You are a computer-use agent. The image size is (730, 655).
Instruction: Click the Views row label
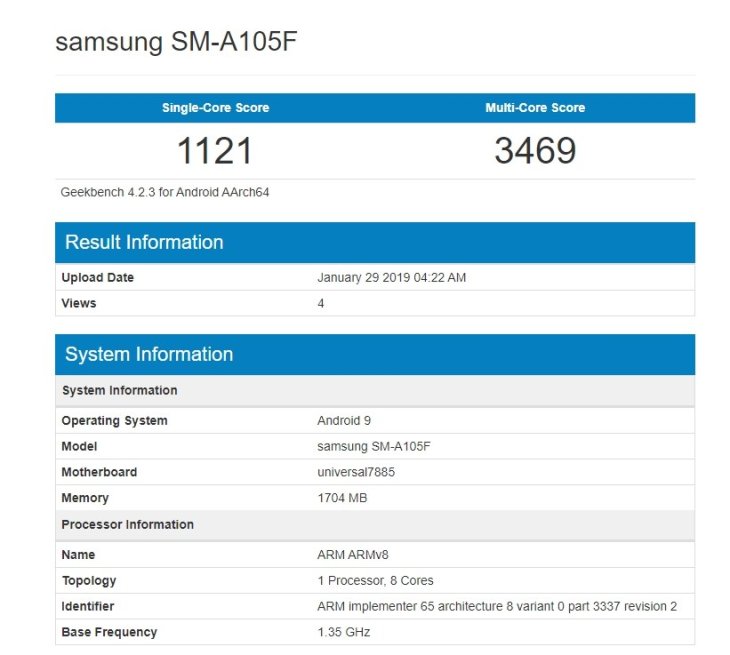coord(78,303)
